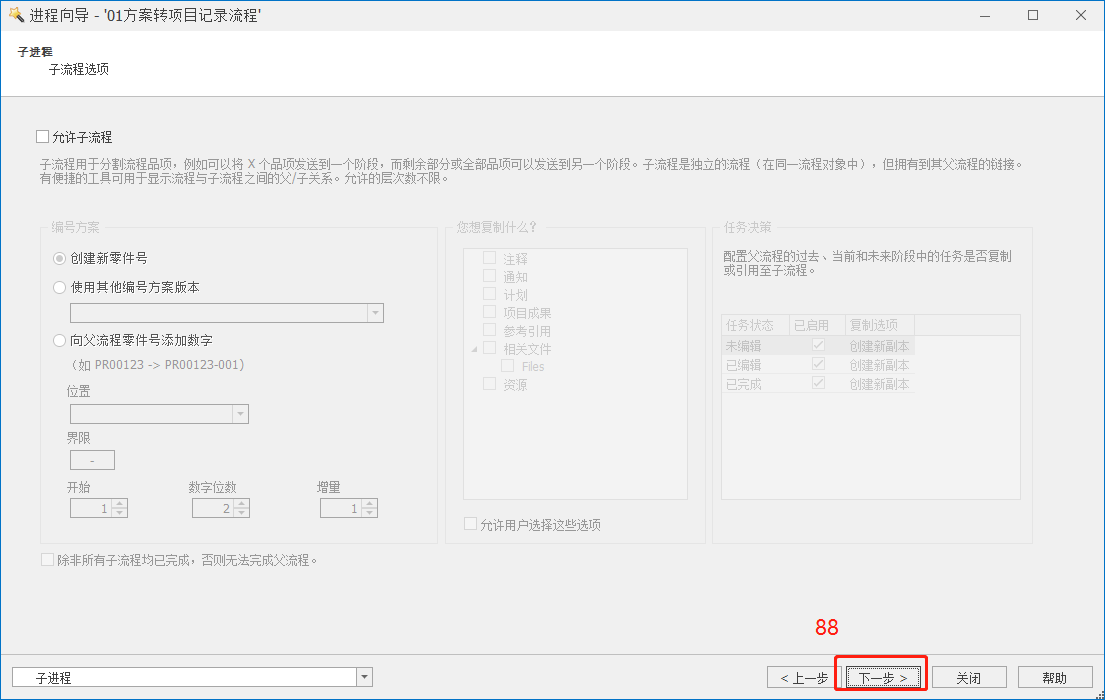The width and height of the screenshot is (1105, 700).
Task: 选择"向父流程零件号添加数字"单选按钮
Action: 59,341
